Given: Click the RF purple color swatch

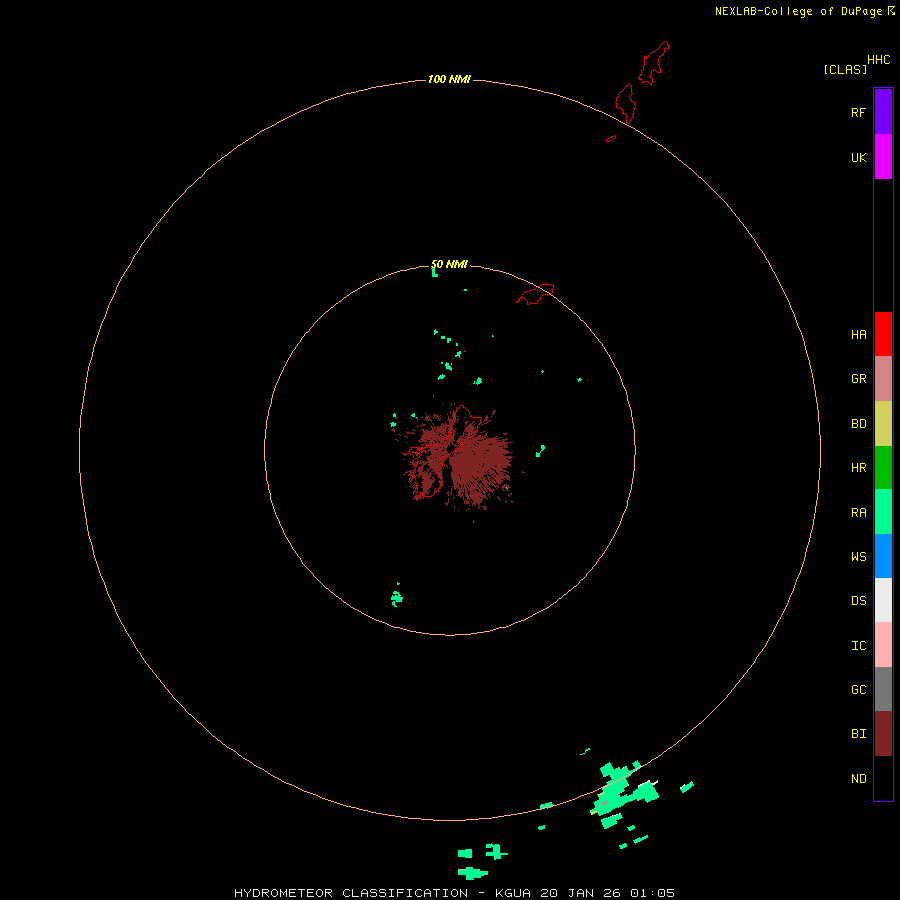Looking at the screenshot, I should (x=883, y=112).
